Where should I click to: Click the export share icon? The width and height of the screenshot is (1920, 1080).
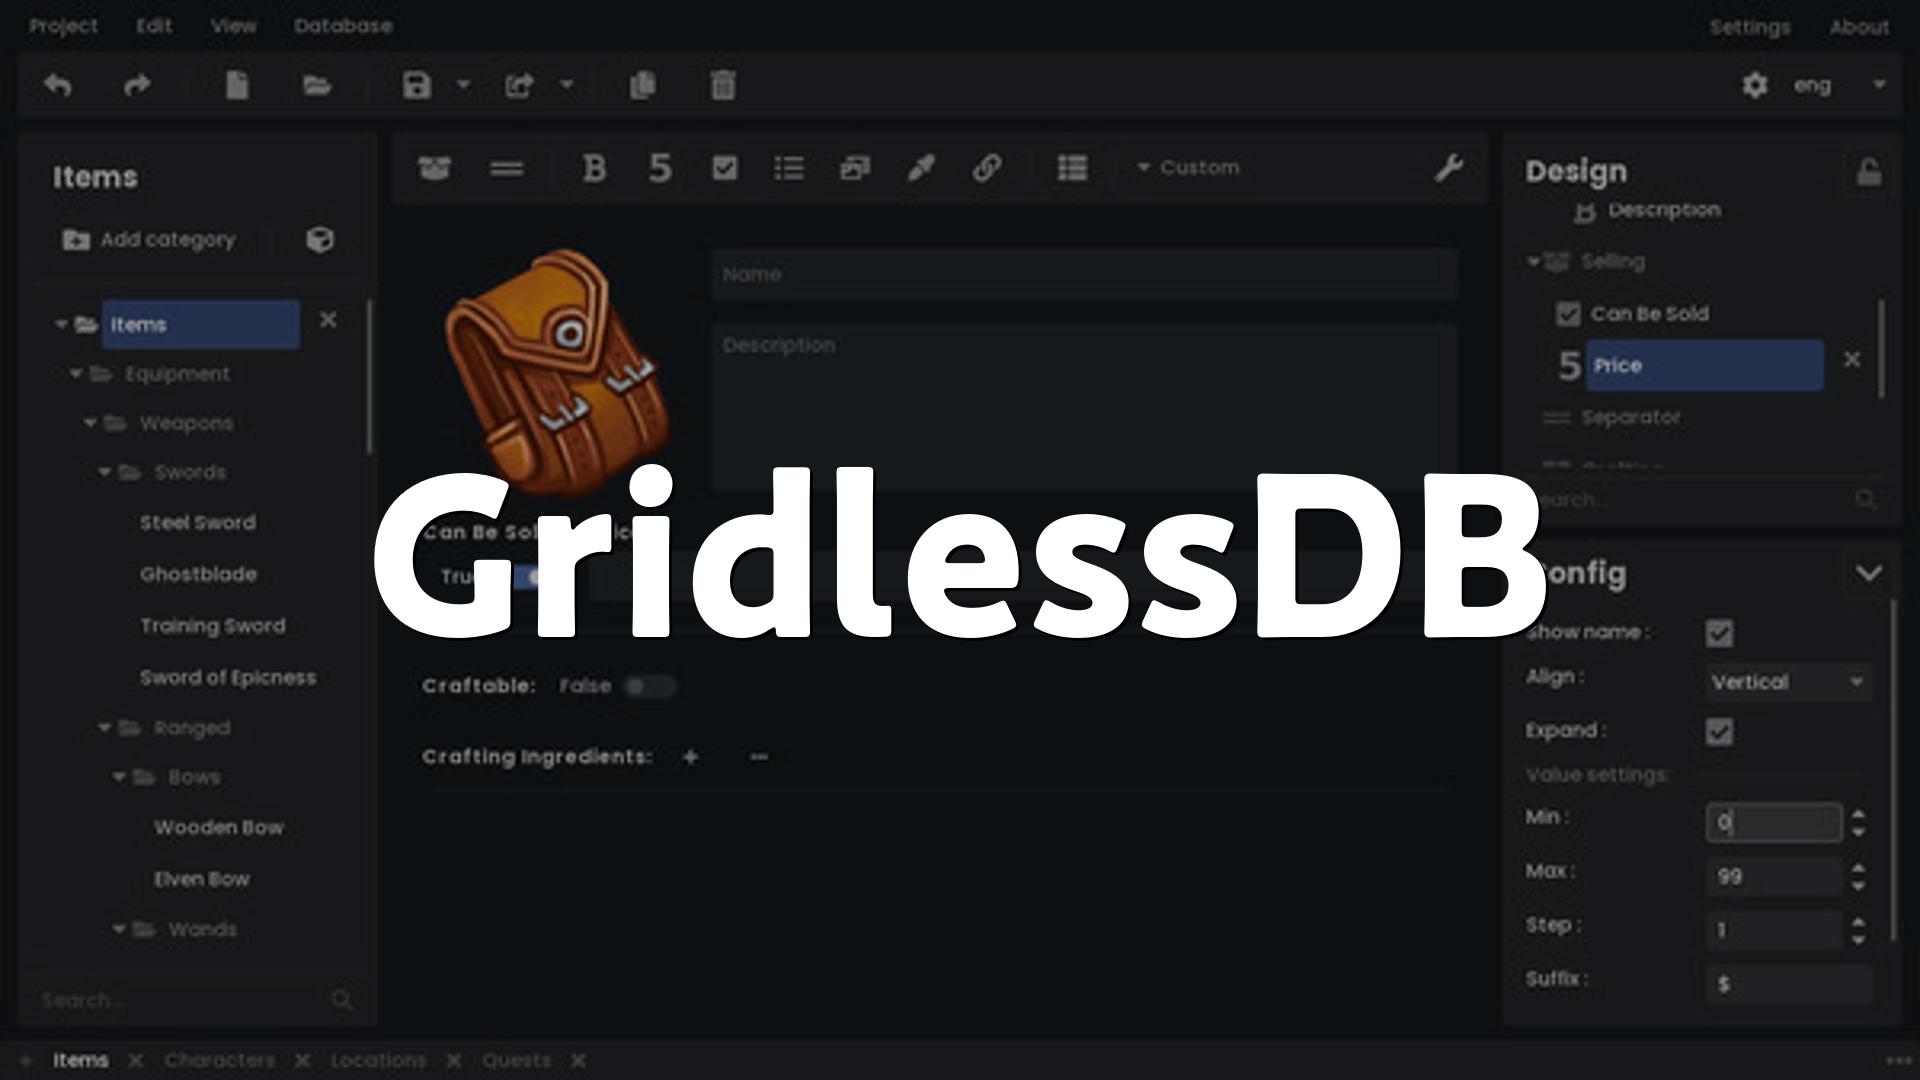519,85
